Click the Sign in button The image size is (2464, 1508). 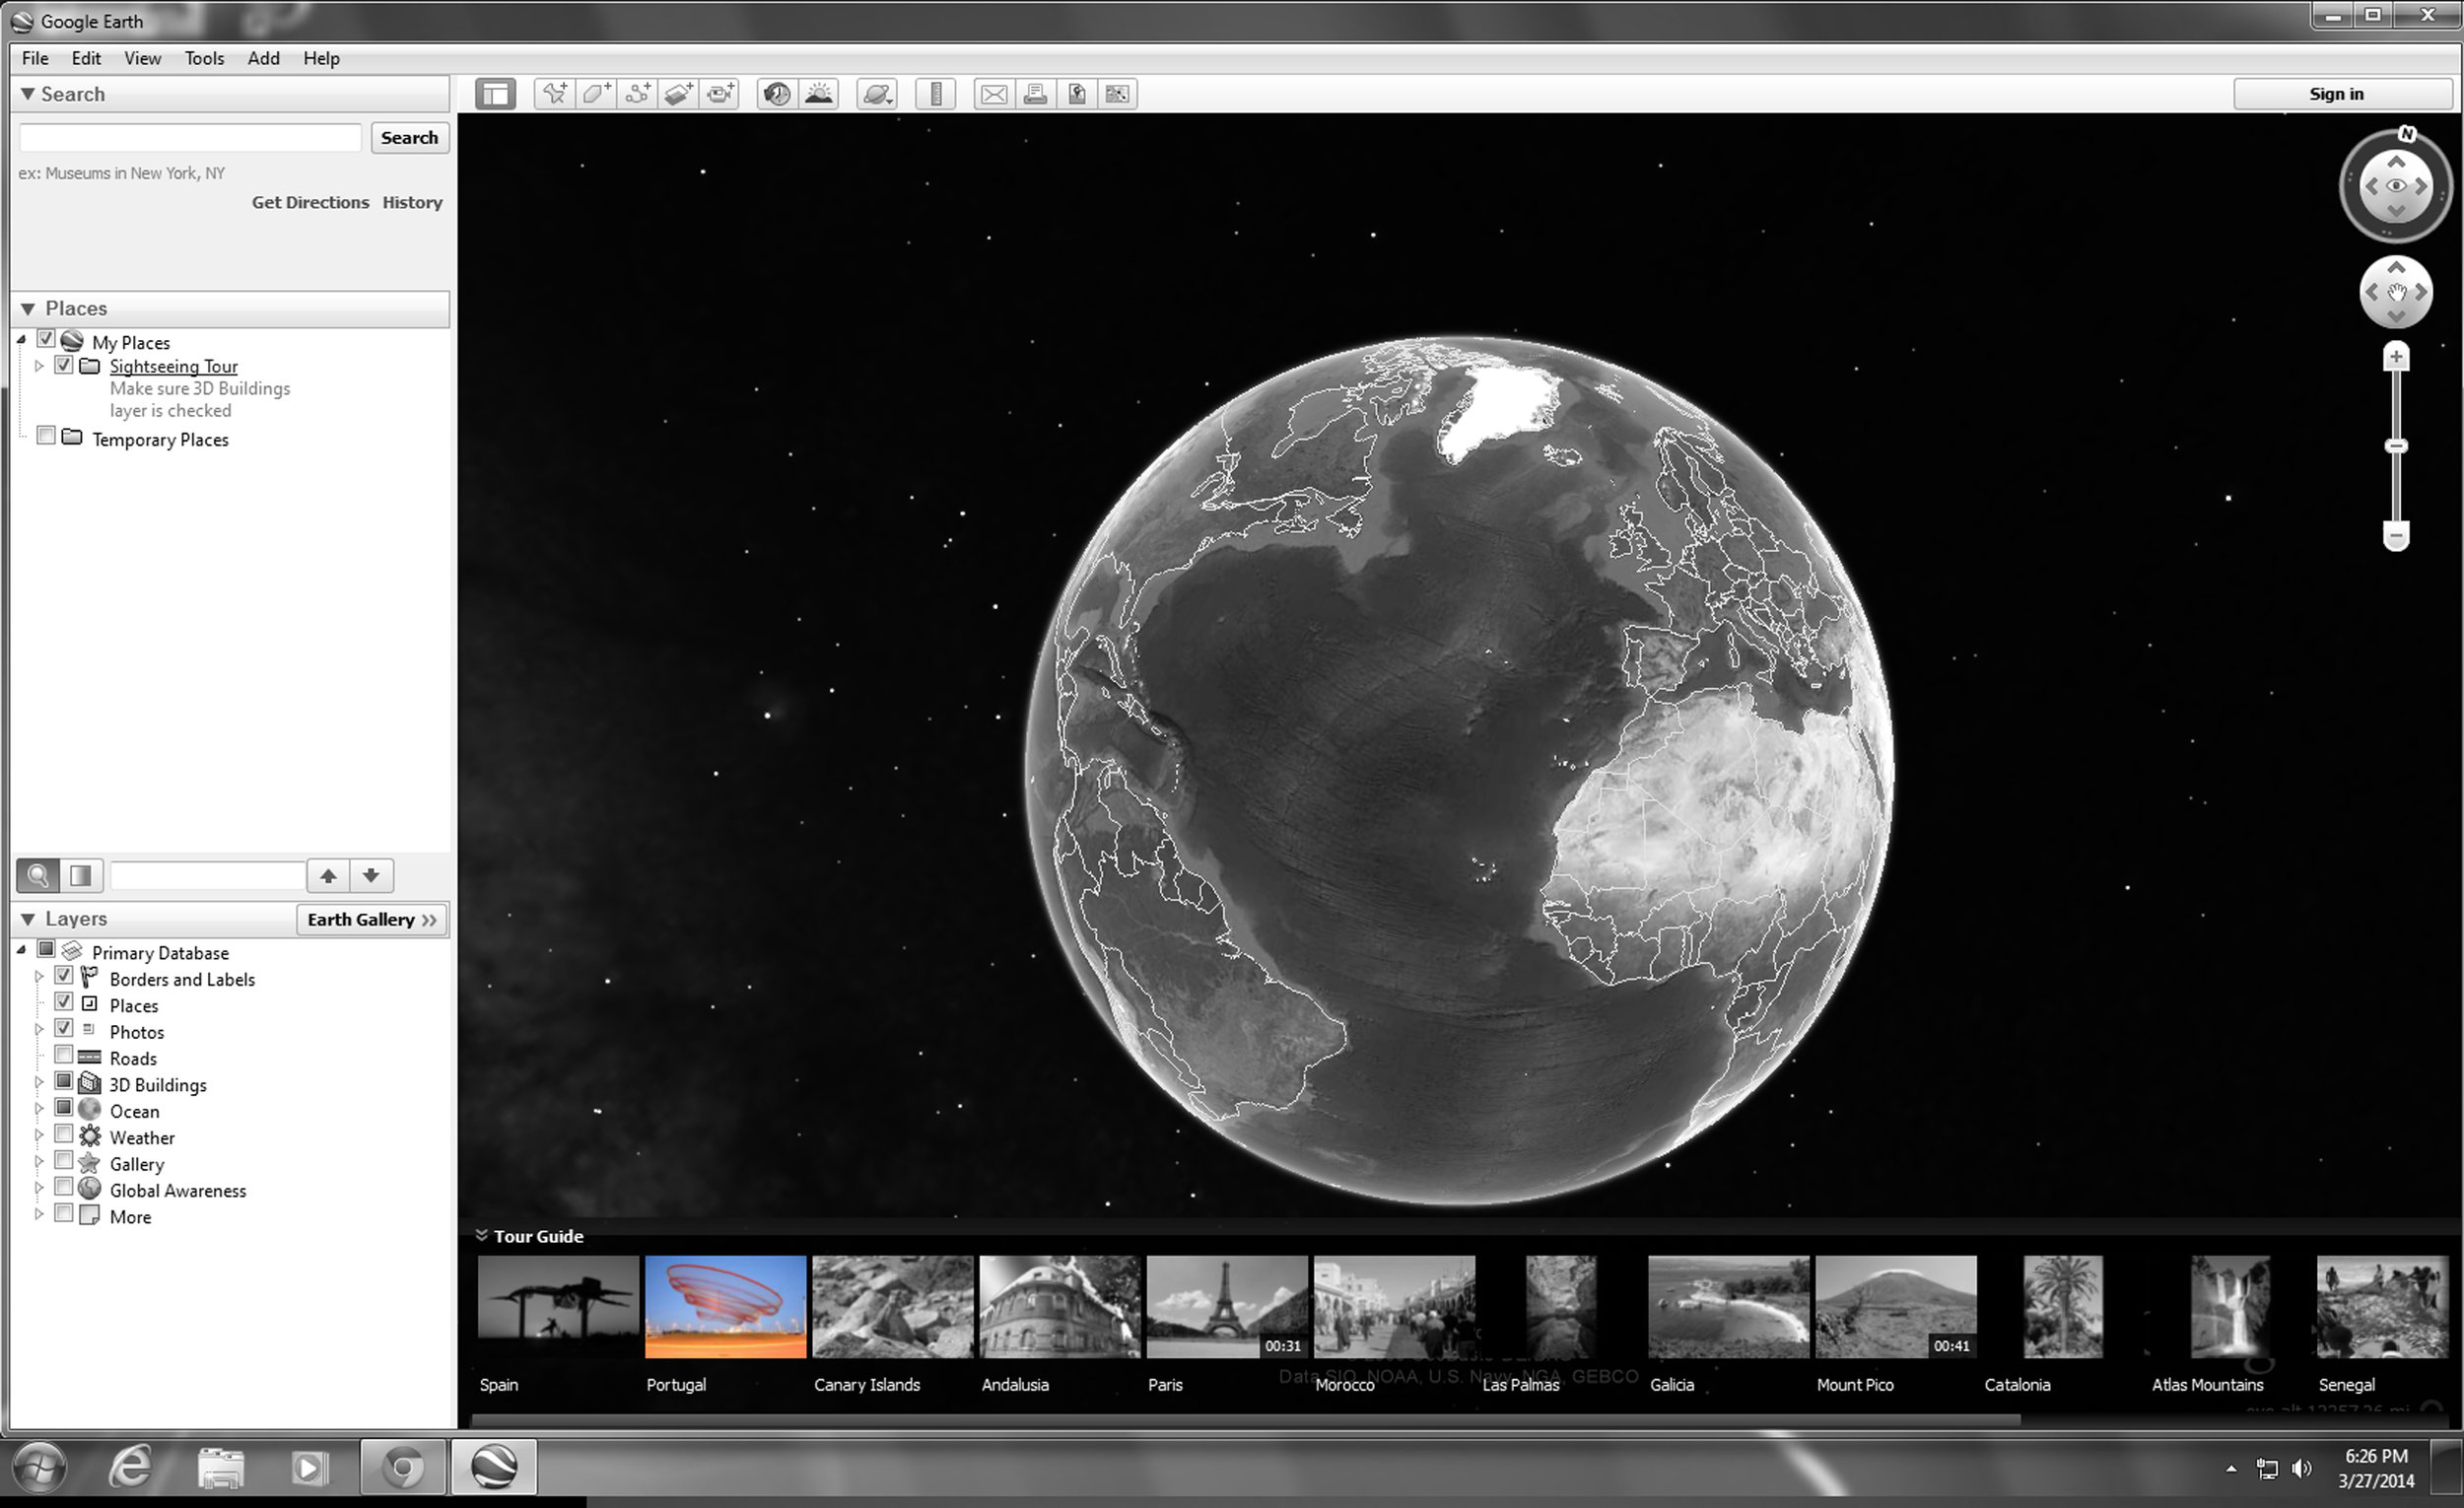click(x=2336, y=94)
